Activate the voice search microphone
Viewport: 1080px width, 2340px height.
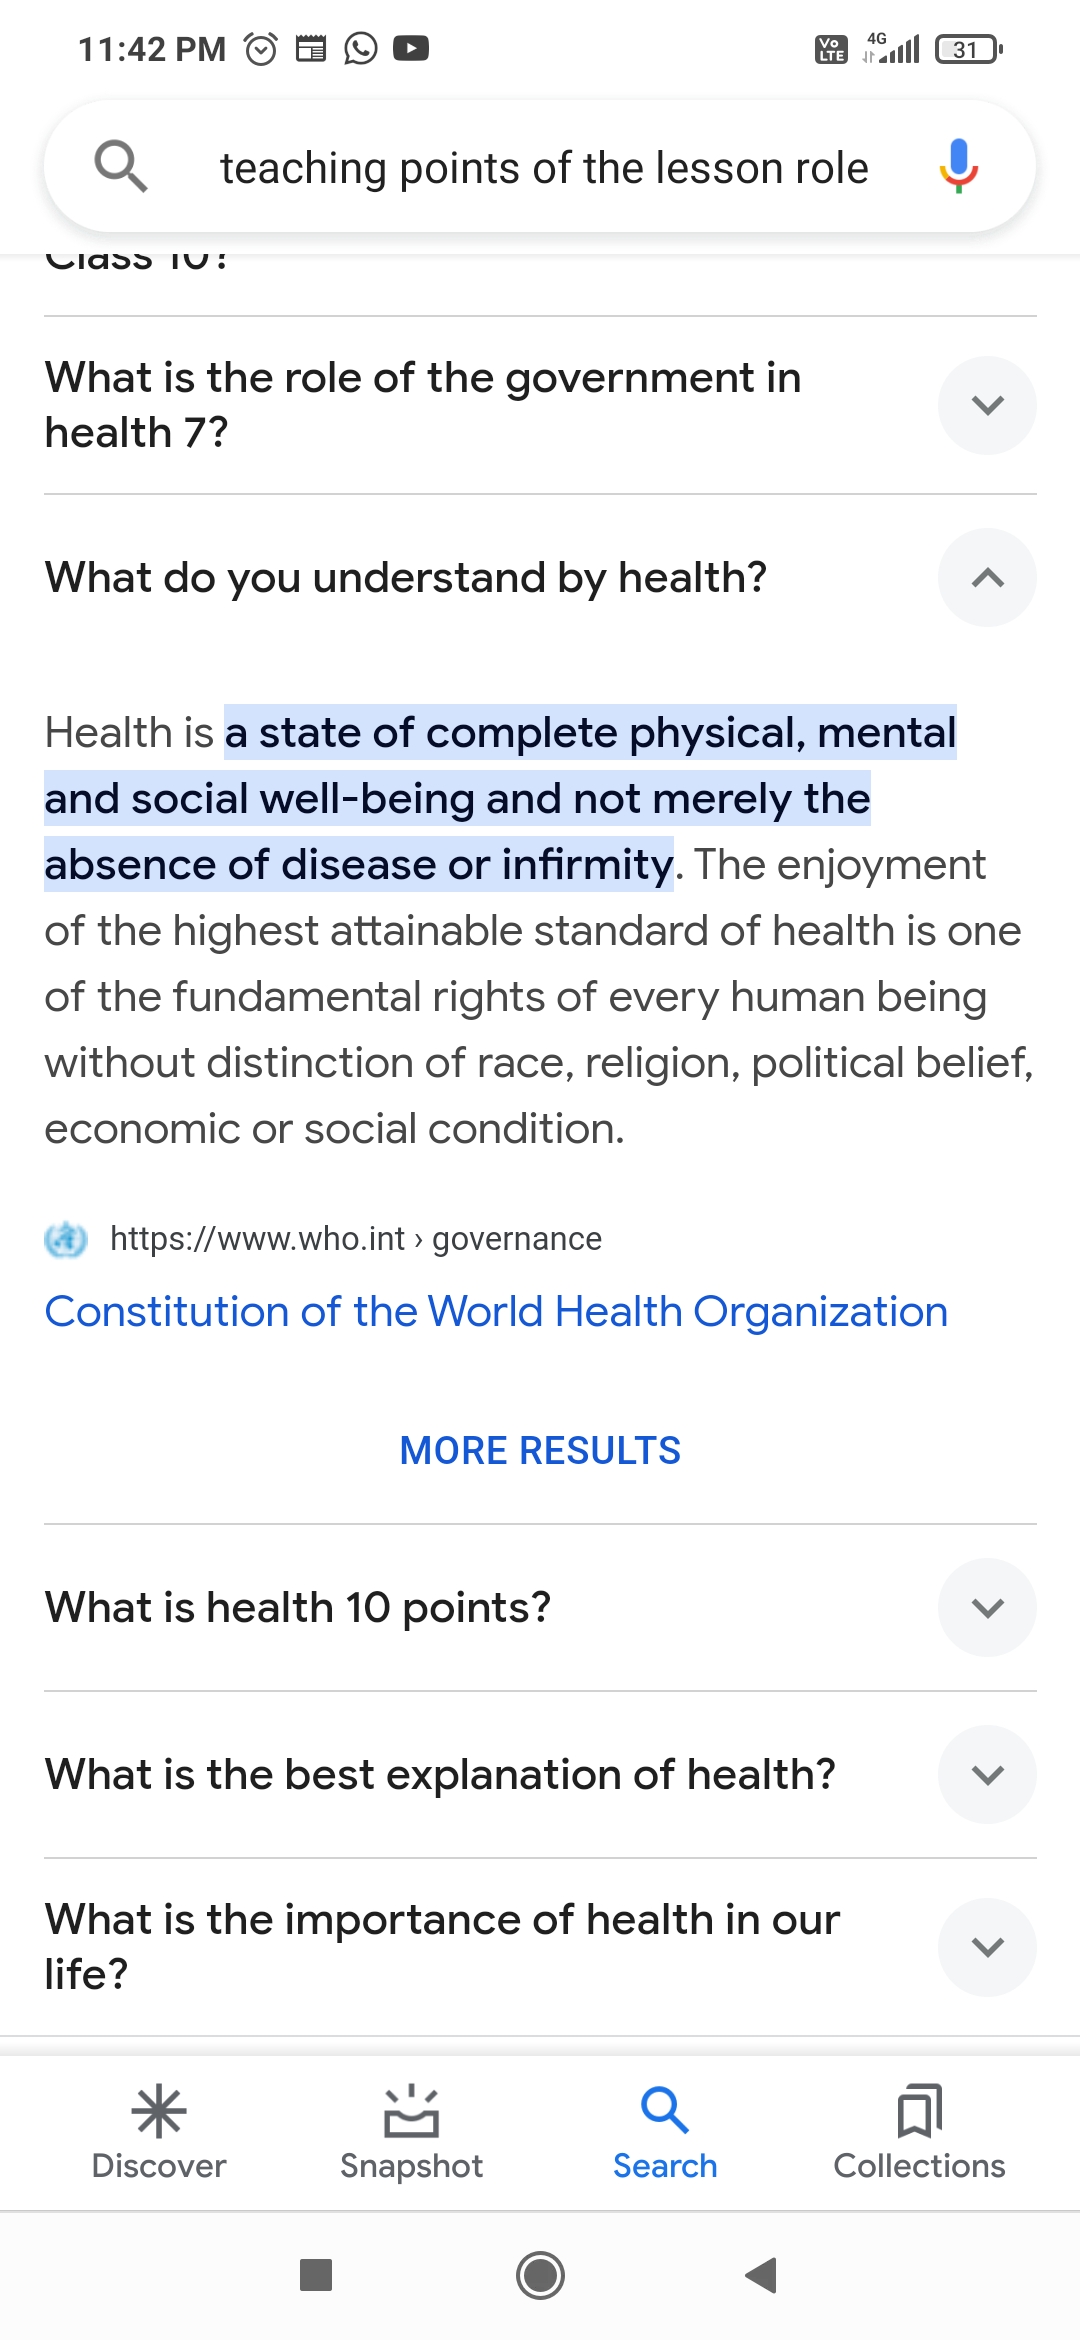click(958, 166)
